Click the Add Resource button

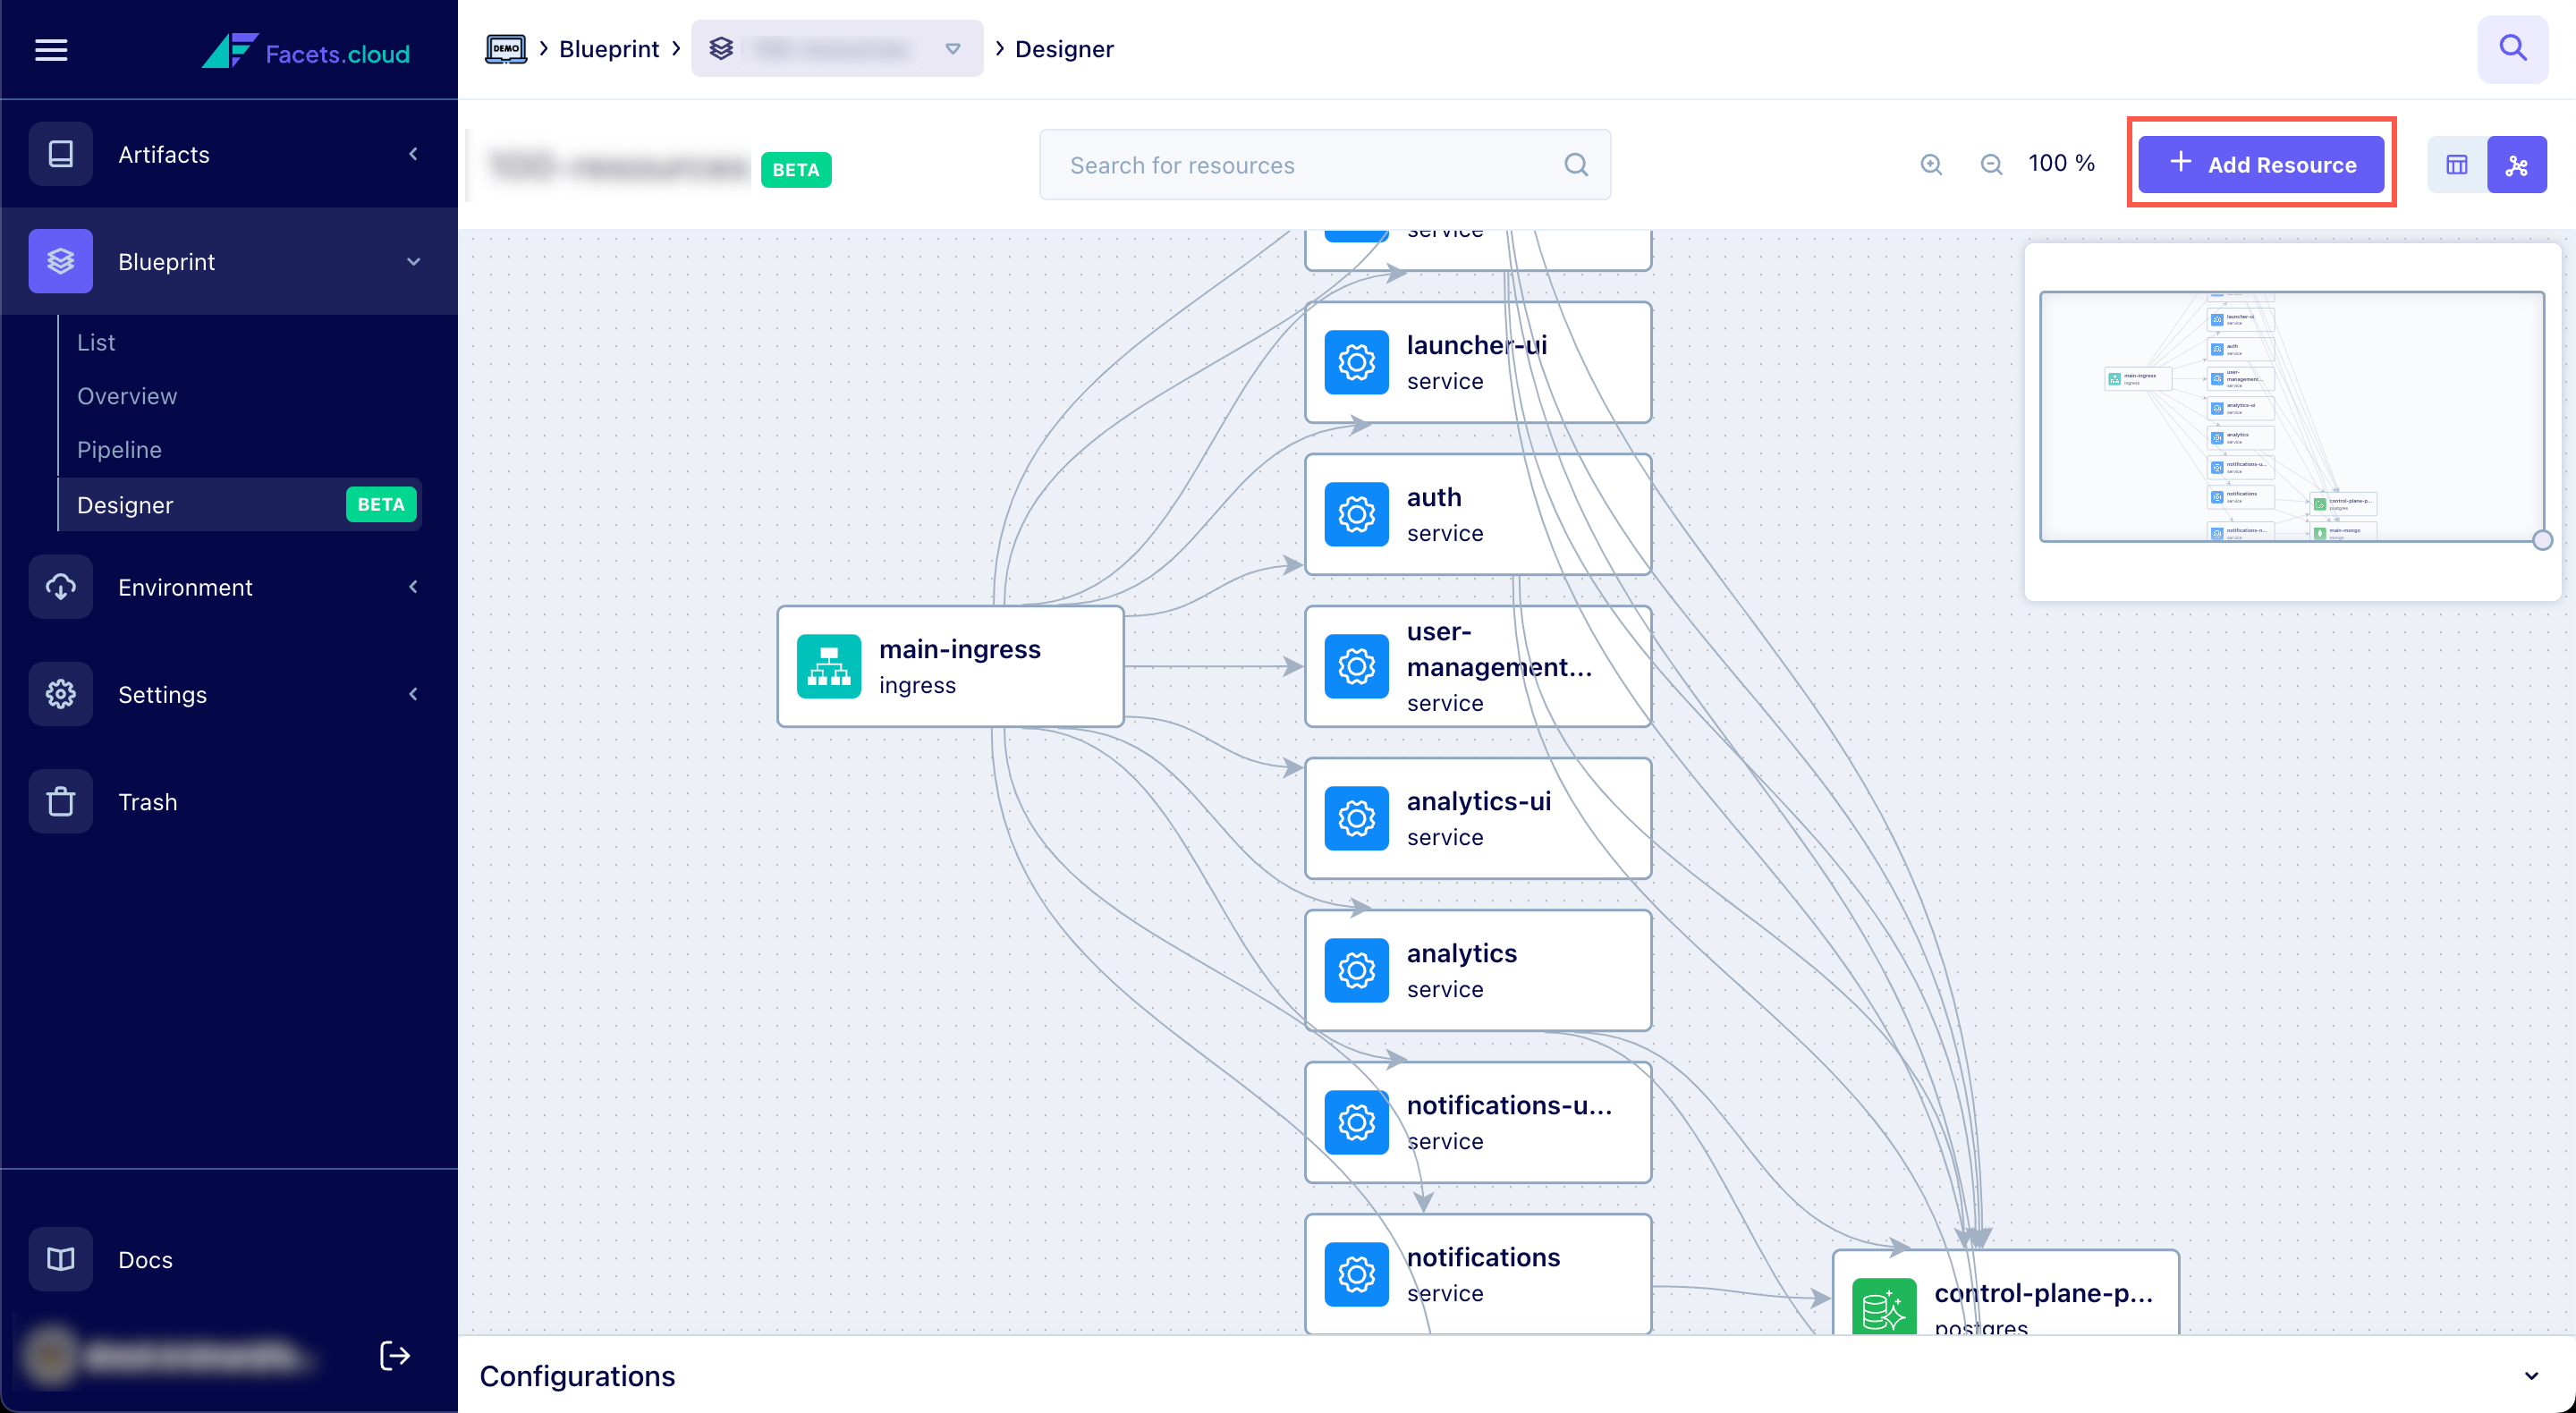pyautogui.click(x=2261, y=165)
